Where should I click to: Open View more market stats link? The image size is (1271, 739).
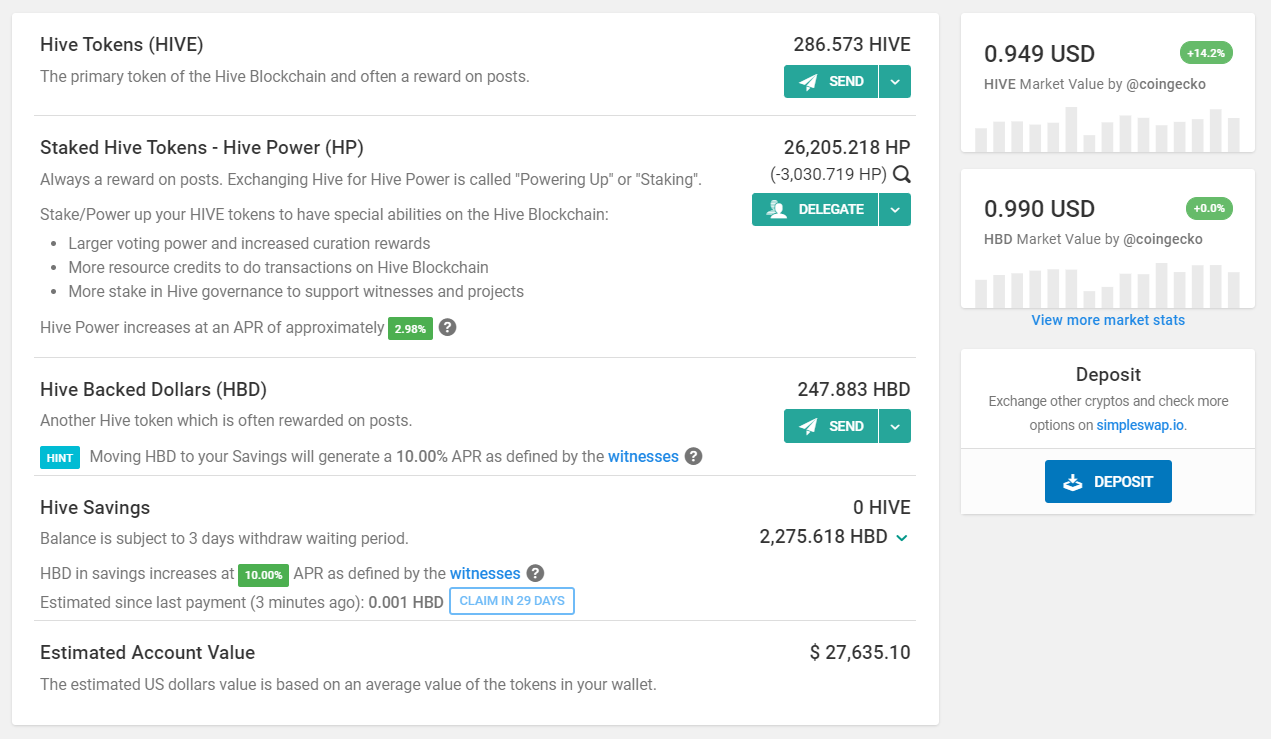click(1108, 320)
